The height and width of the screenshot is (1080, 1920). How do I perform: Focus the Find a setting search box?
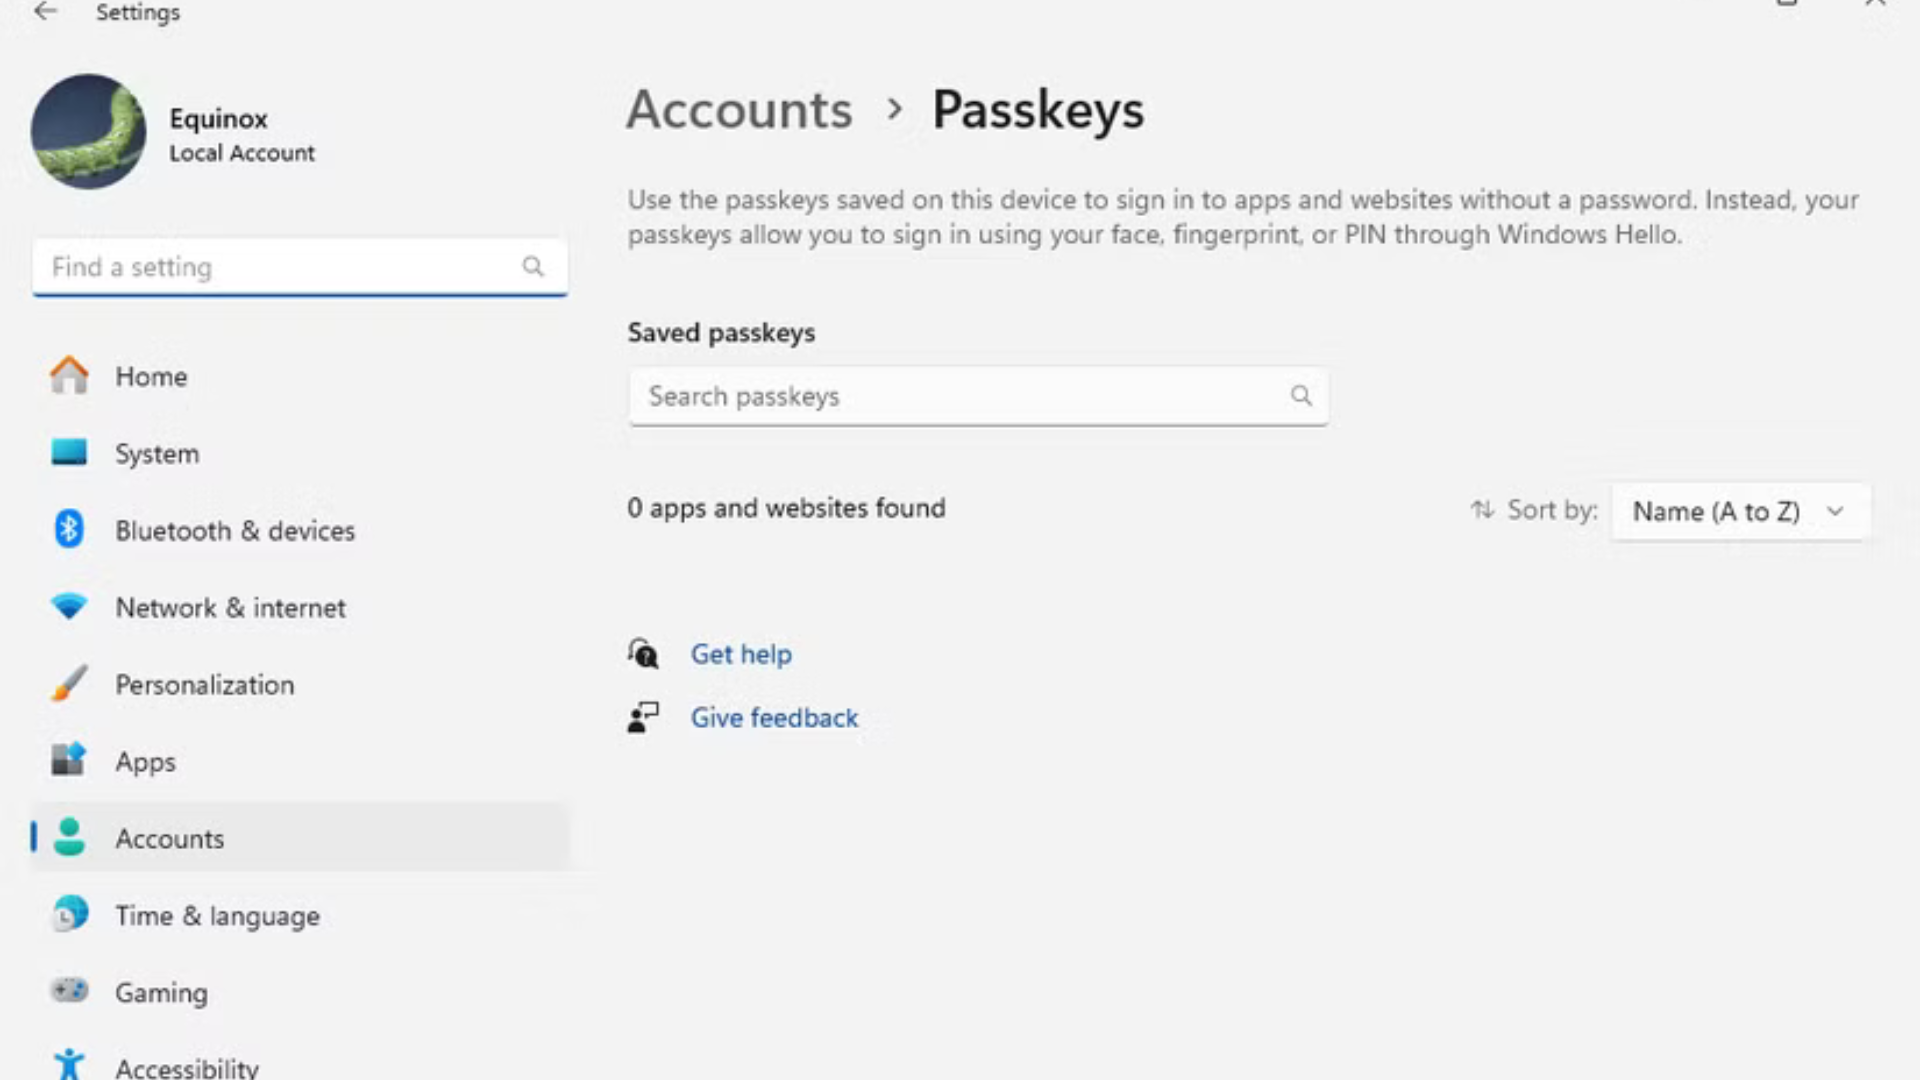(280, 267)
